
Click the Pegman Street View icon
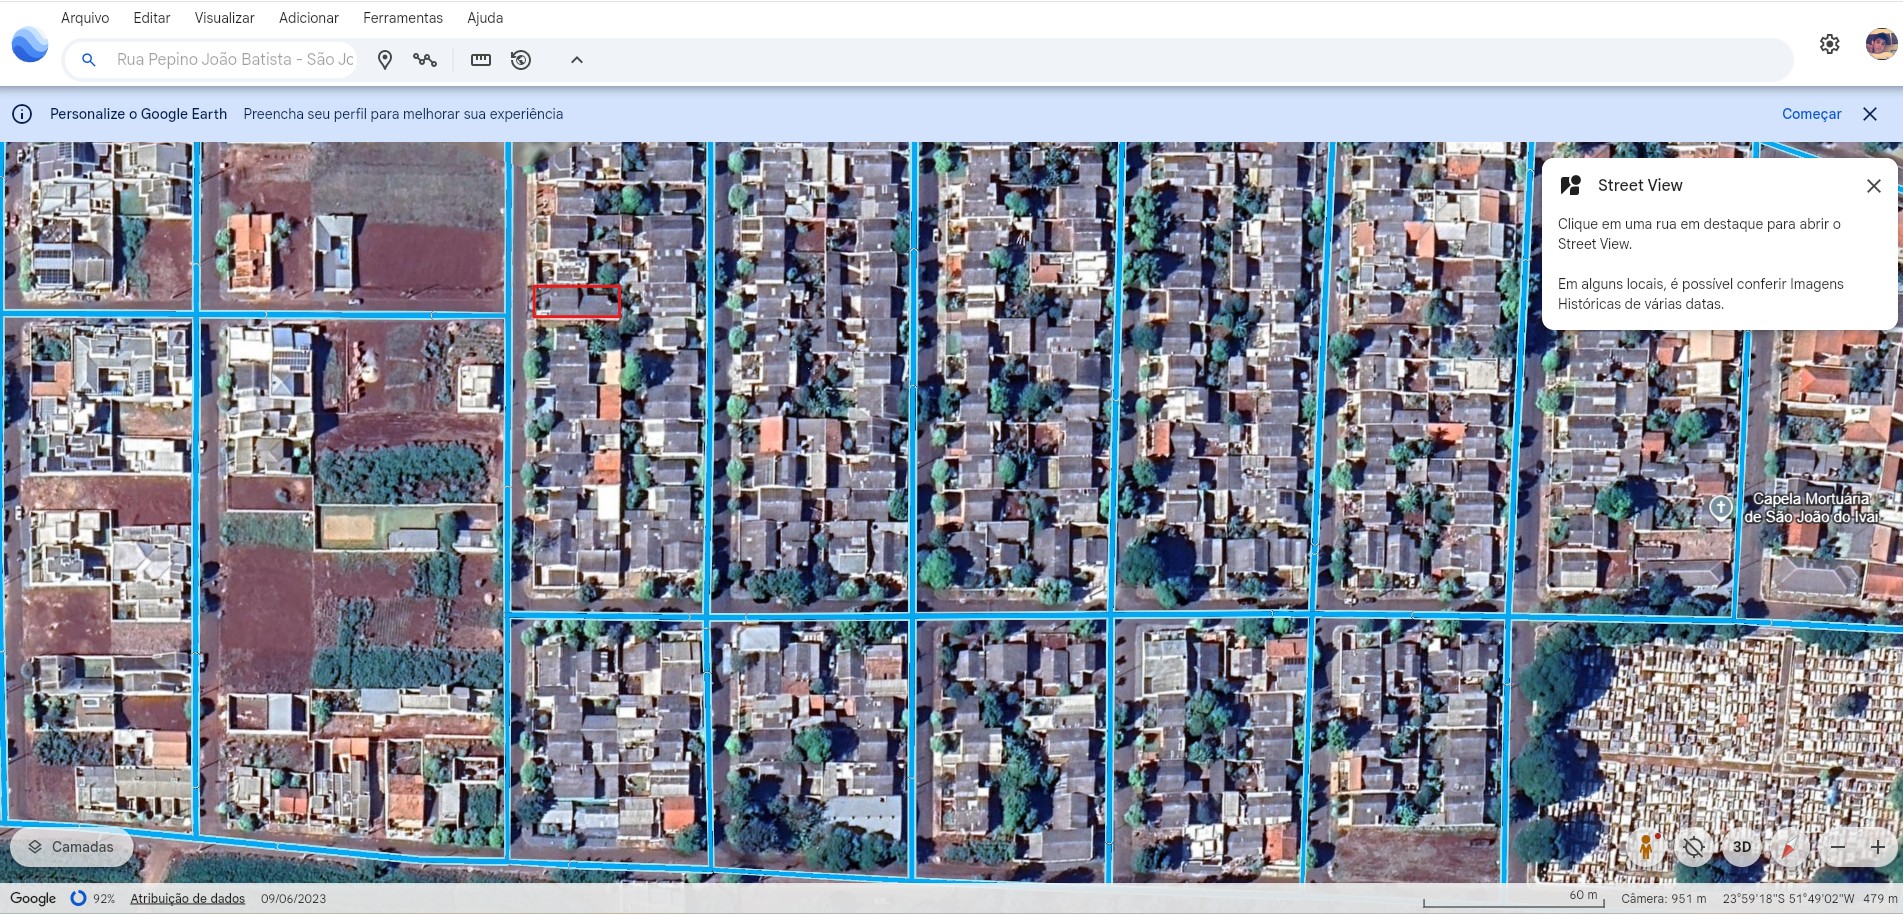(1645, 847)
